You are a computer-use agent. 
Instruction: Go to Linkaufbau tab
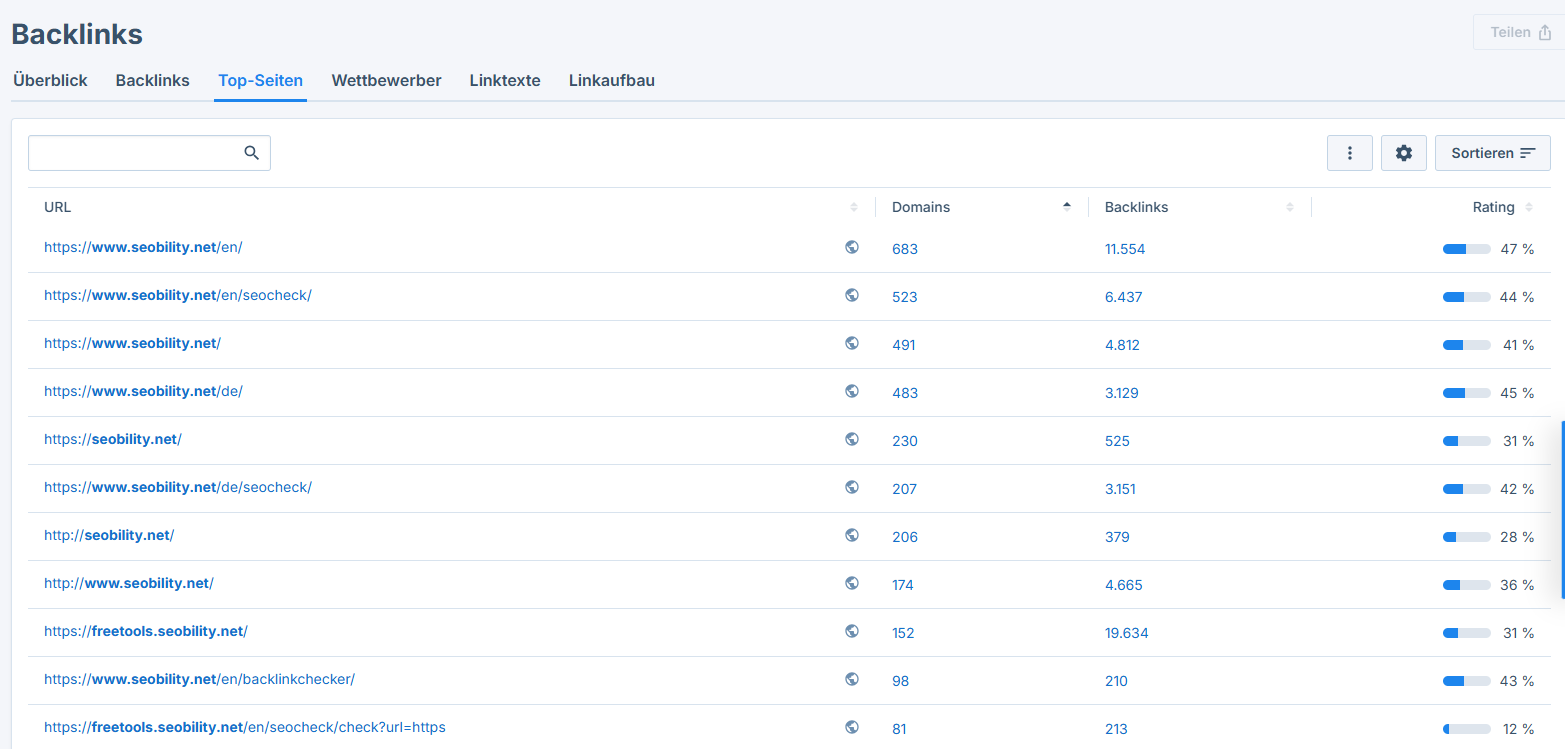(x=612, y=80)
